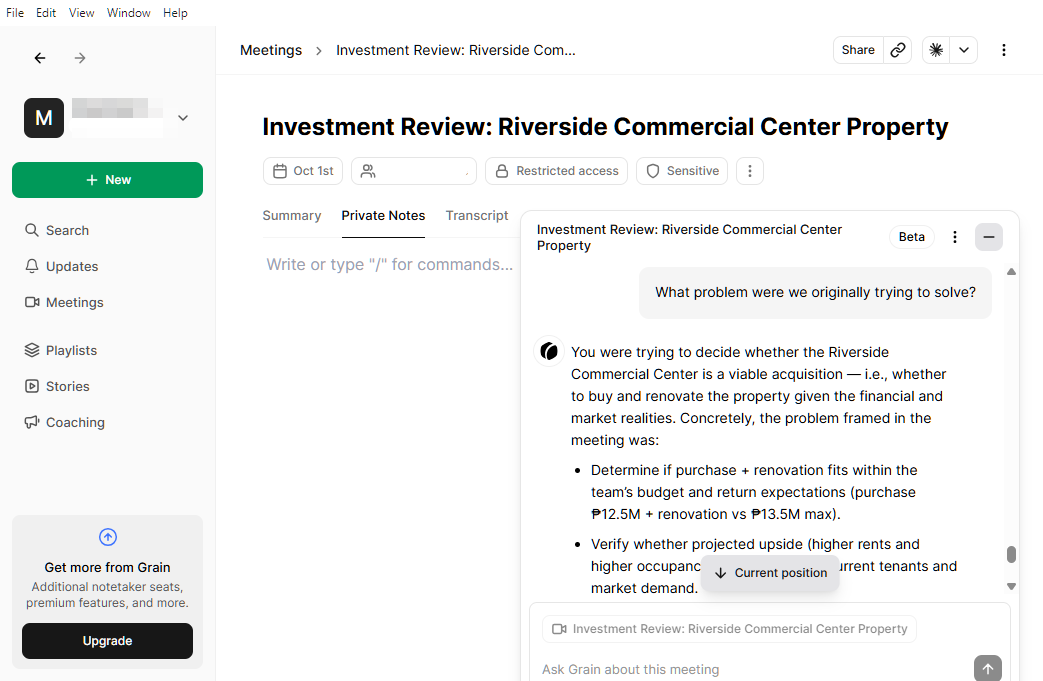The height and width of the screenshot is (681, 1043).
Task: Switch to the Summary tab
Action: tap(291, 215)
